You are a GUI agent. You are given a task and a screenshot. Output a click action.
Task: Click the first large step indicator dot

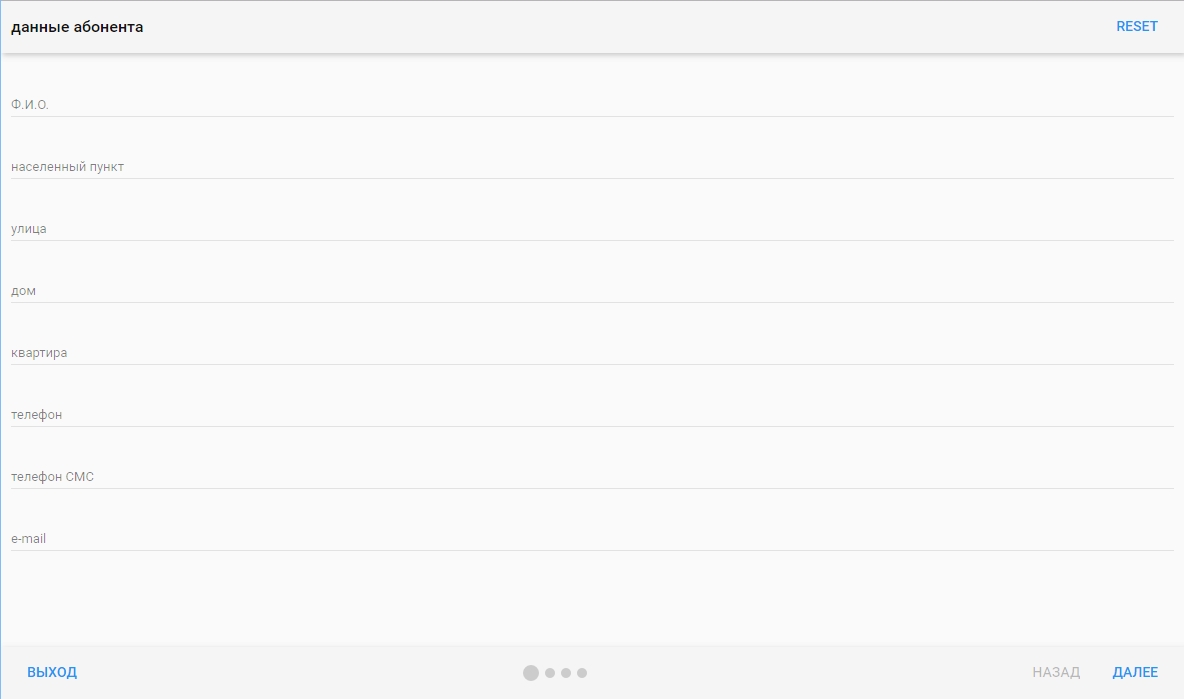(x=531, y=673)
